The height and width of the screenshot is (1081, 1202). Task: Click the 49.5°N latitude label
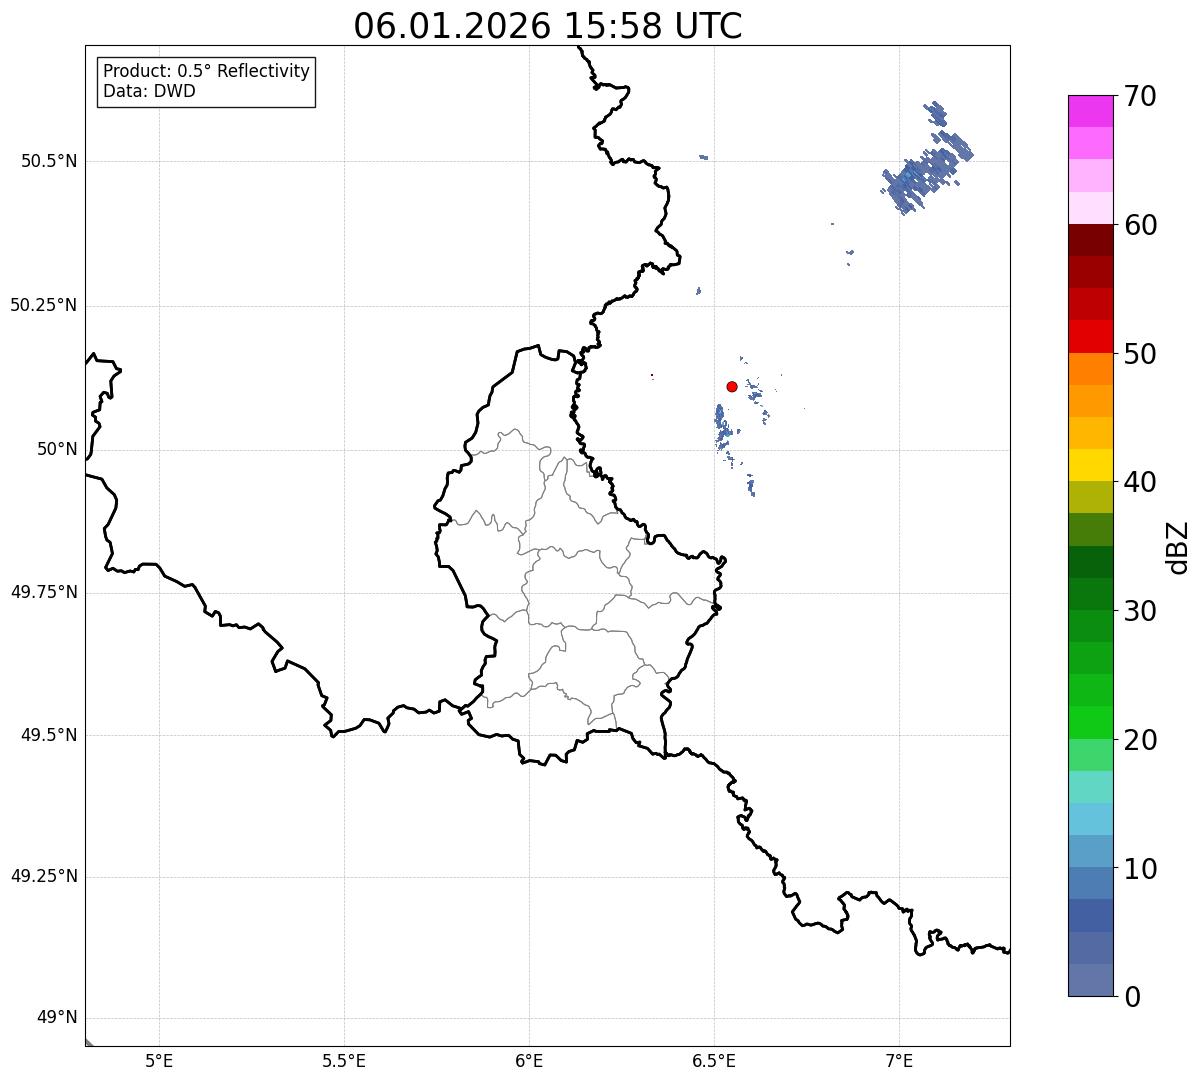pyautogui.click(x=49, y=735)
